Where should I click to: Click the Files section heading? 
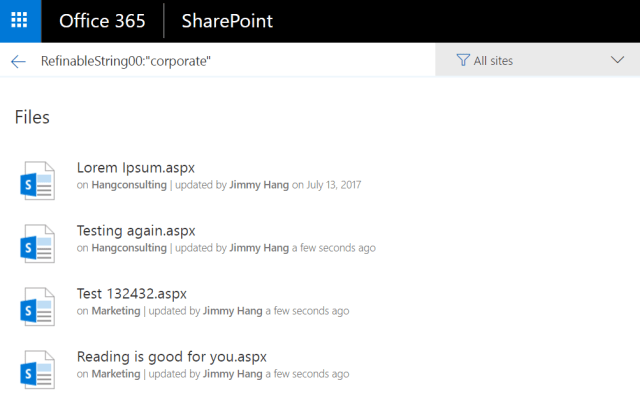click(32, 117)
